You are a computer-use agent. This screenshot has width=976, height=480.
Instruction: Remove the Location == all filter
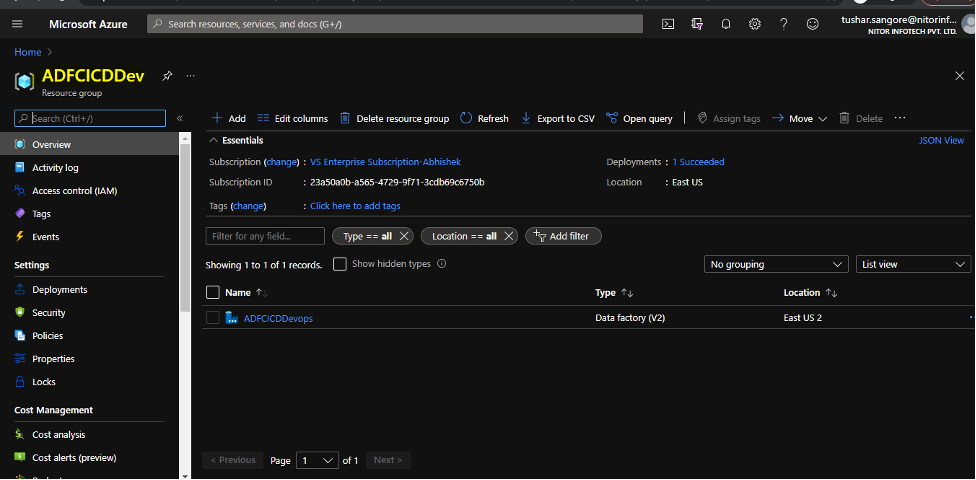point(509,236)
